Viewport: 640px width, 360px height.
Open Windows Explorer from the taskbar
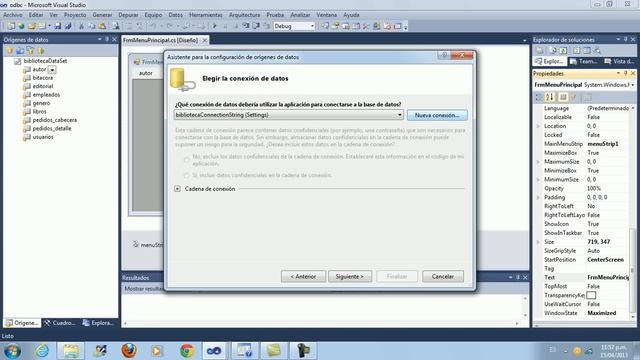[71, 351]
